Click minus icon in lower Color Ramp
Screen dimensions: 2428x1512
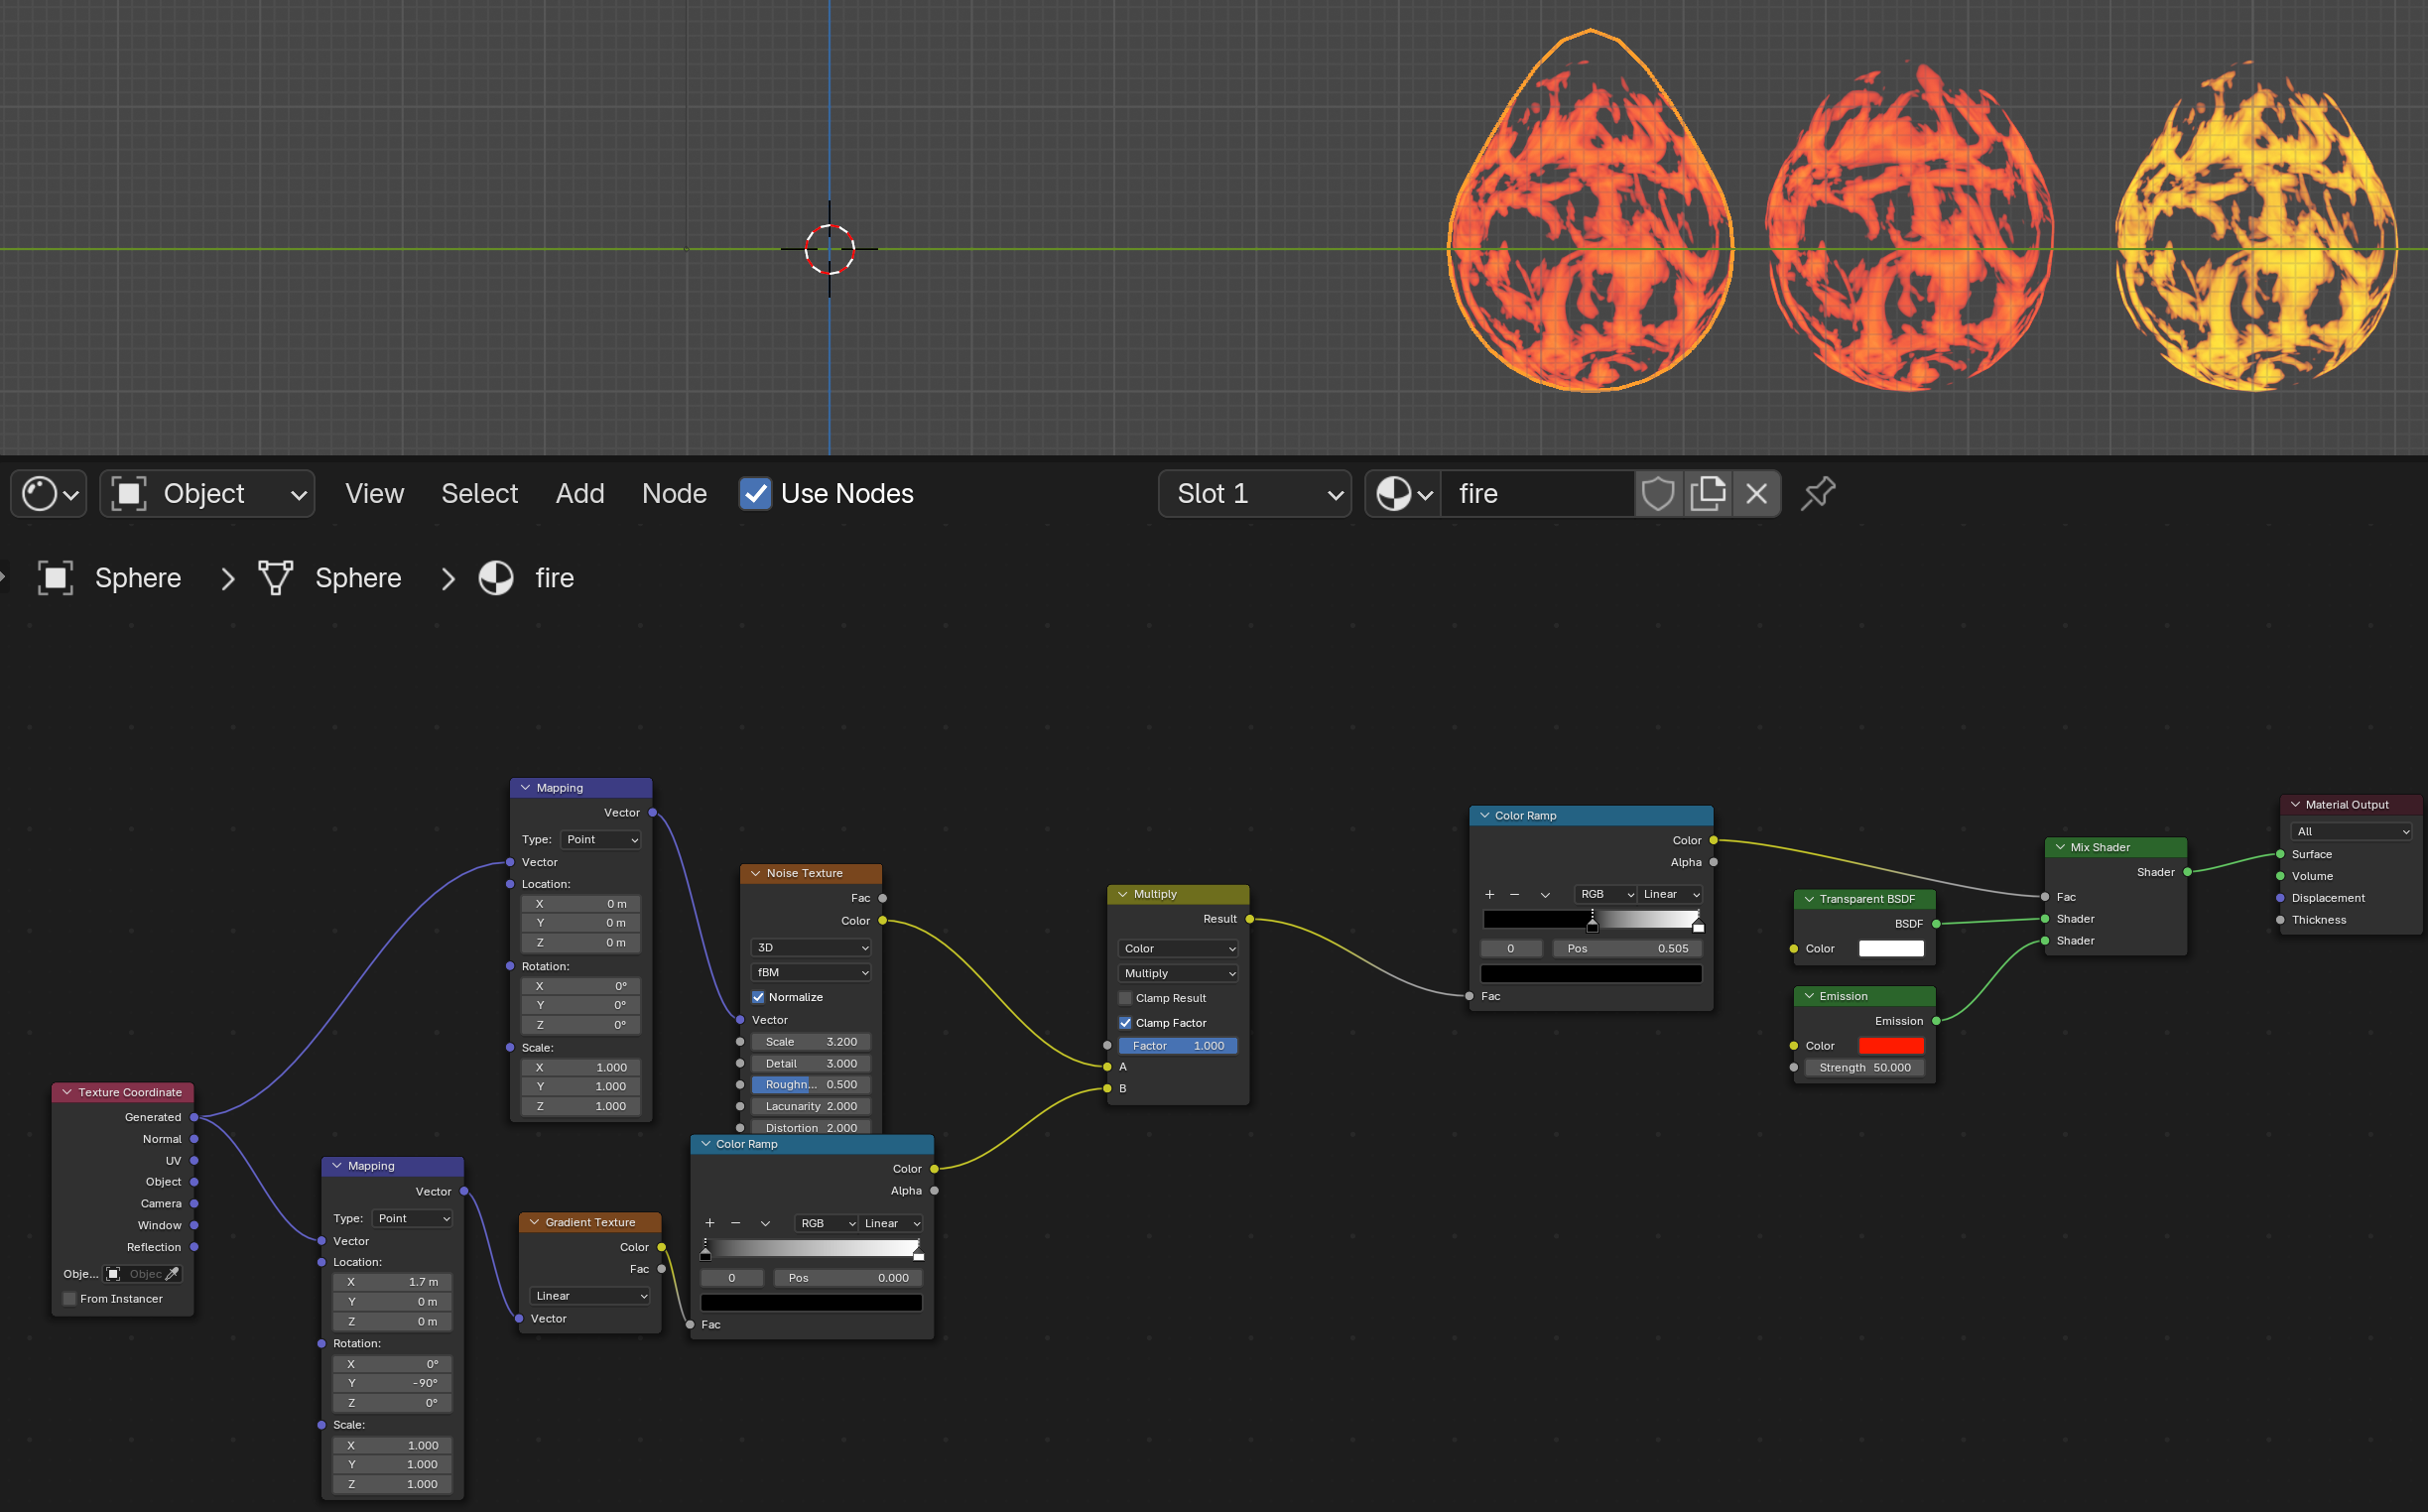click(x=736, y=1223)
